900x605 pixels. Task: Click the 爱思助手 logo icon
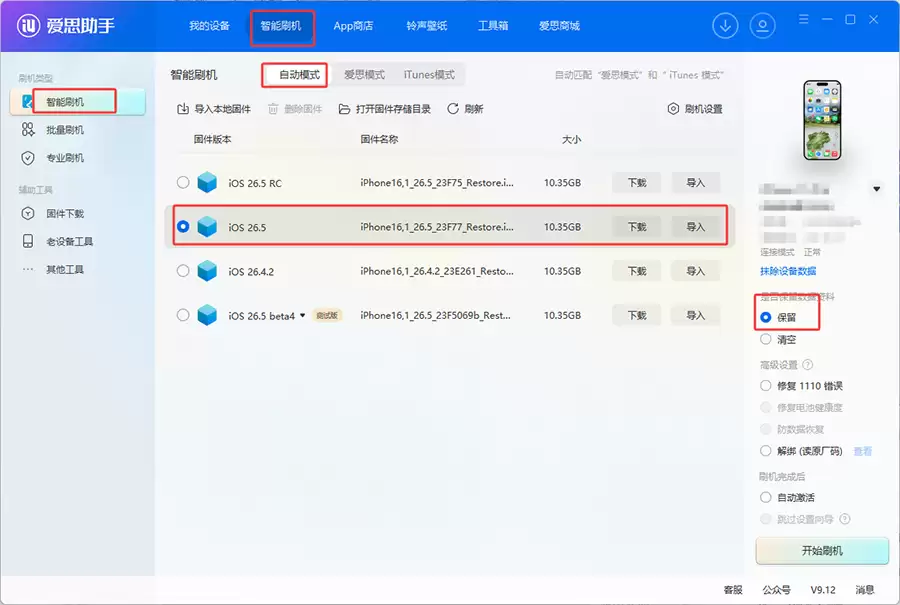pyautogui.click(x=28, y=25)
